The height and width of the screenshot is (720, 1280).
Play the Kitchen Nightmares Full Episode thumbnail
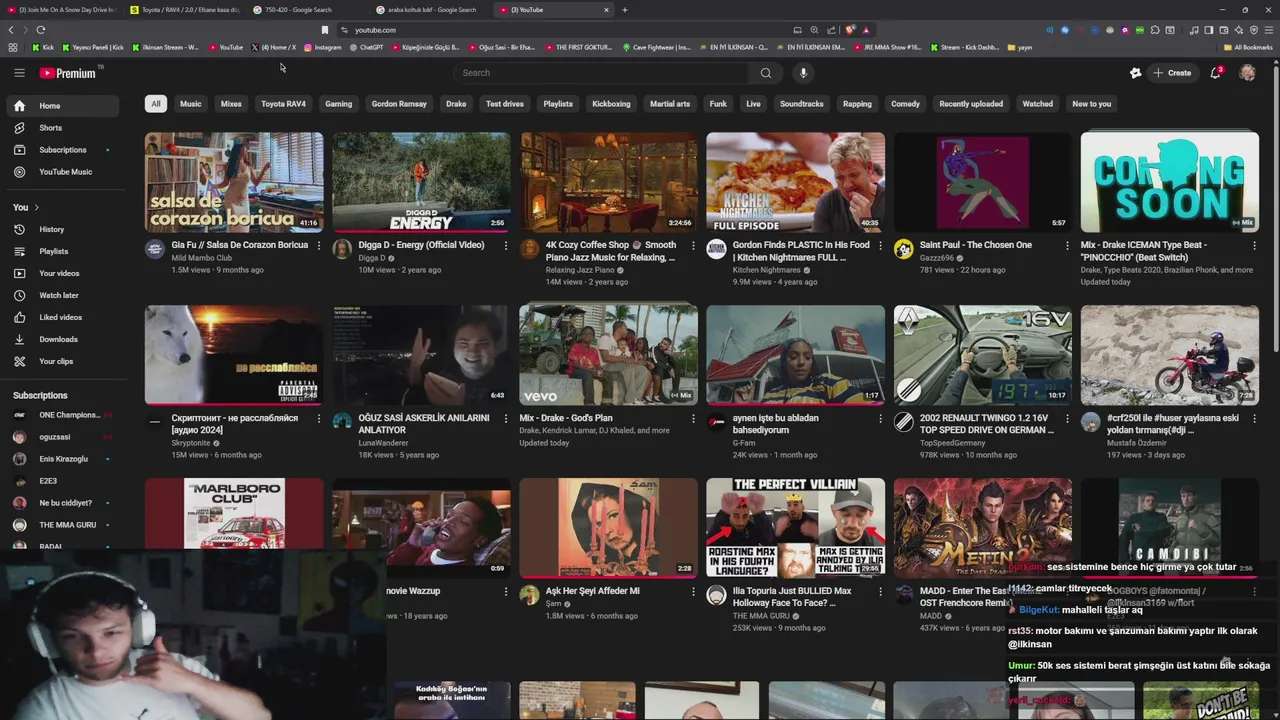(795, 182)
